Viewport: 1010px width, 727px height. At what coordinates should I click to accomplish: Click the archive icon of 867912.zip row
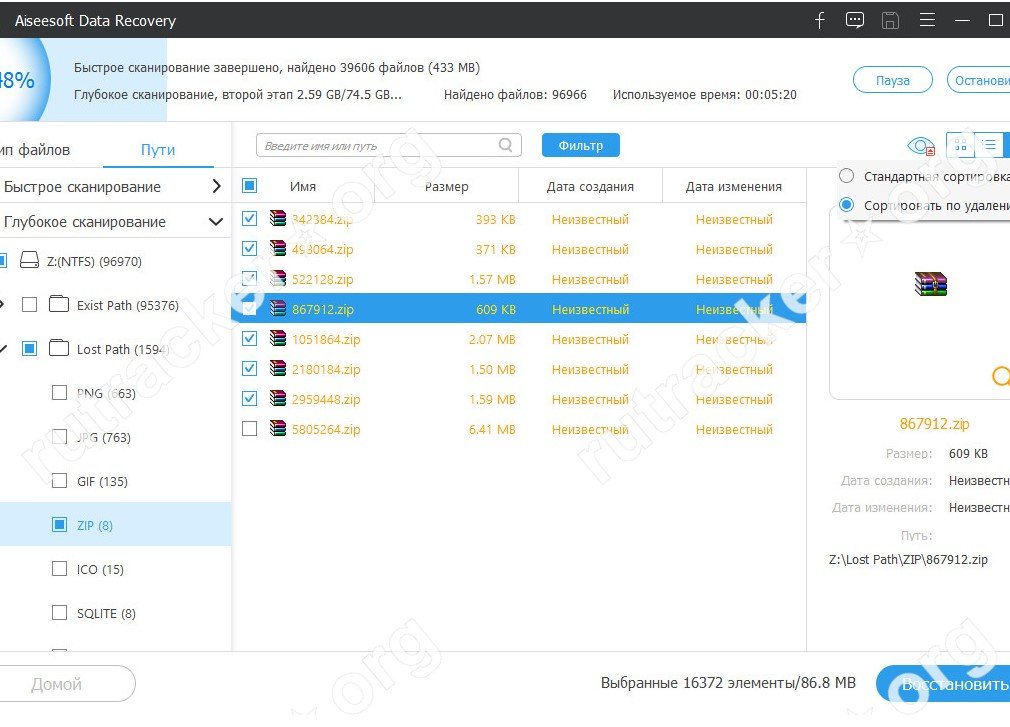point(278,308)
